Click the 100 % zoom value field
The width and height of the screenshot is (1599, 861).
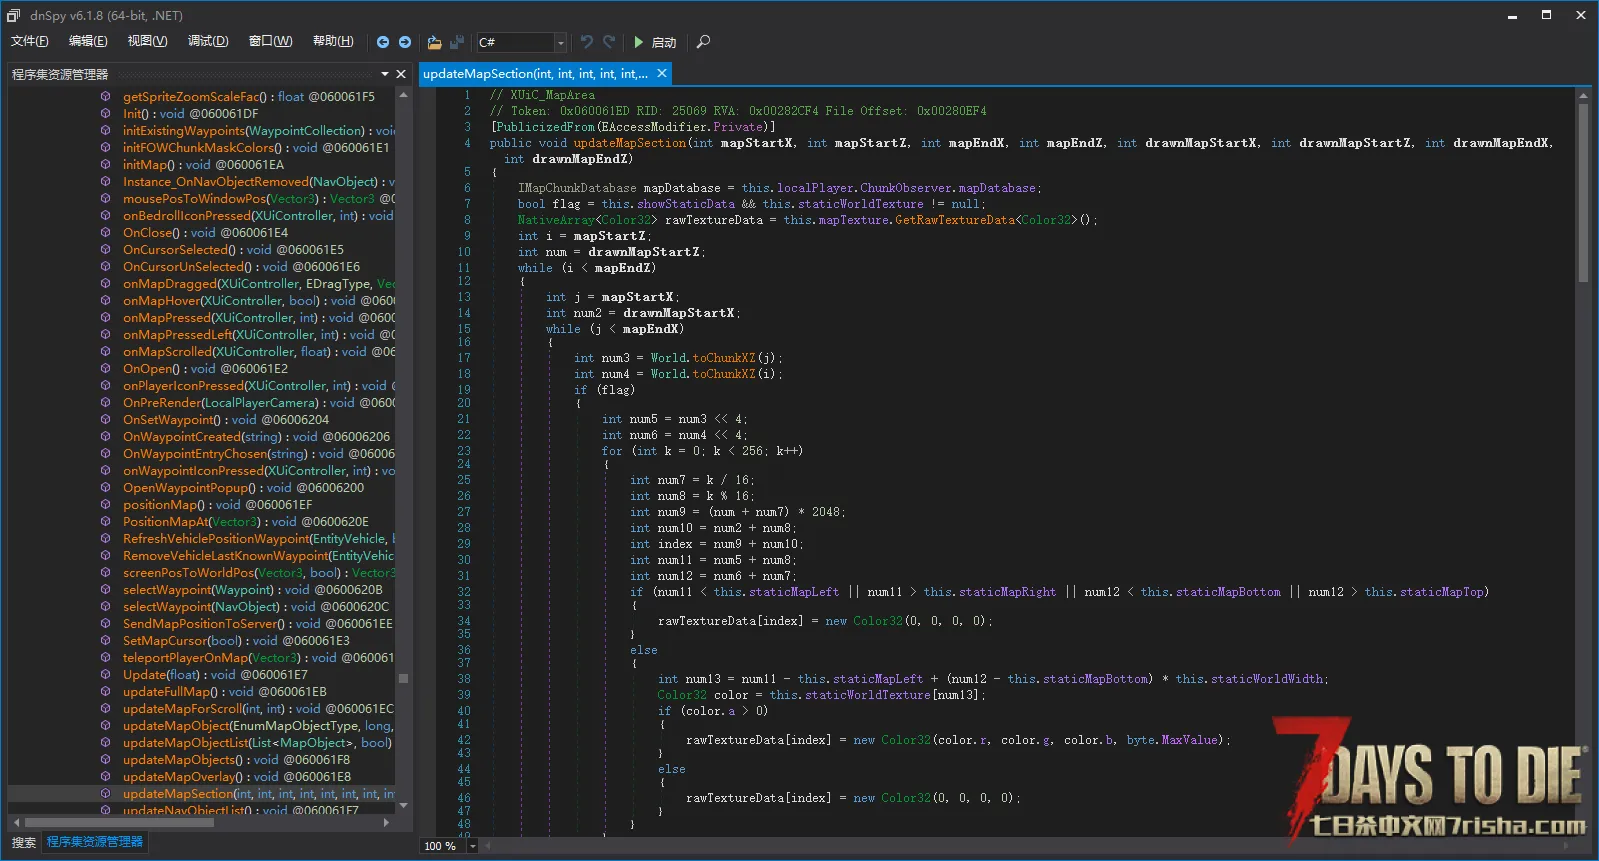pyautogui.click(x=442, y=846)
